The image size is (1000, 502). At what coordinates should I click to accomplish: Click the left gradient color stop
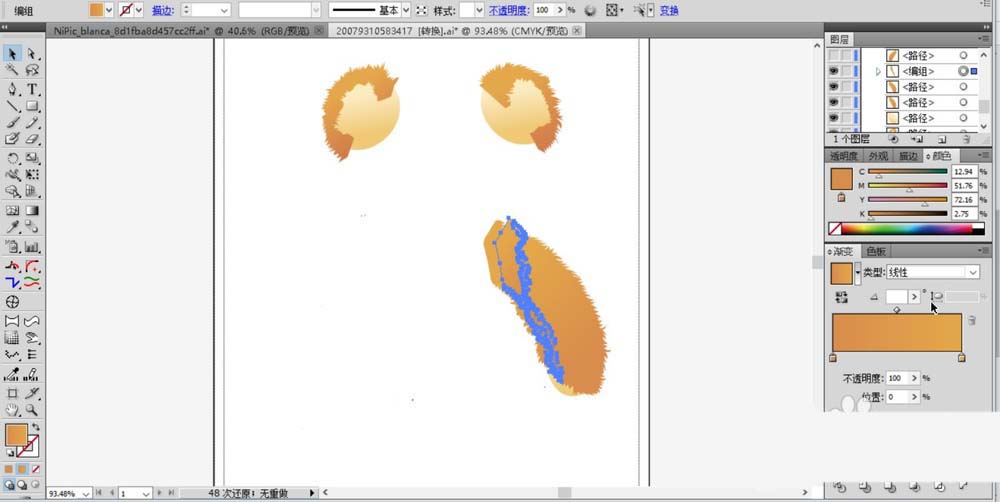tap(832, 358)
